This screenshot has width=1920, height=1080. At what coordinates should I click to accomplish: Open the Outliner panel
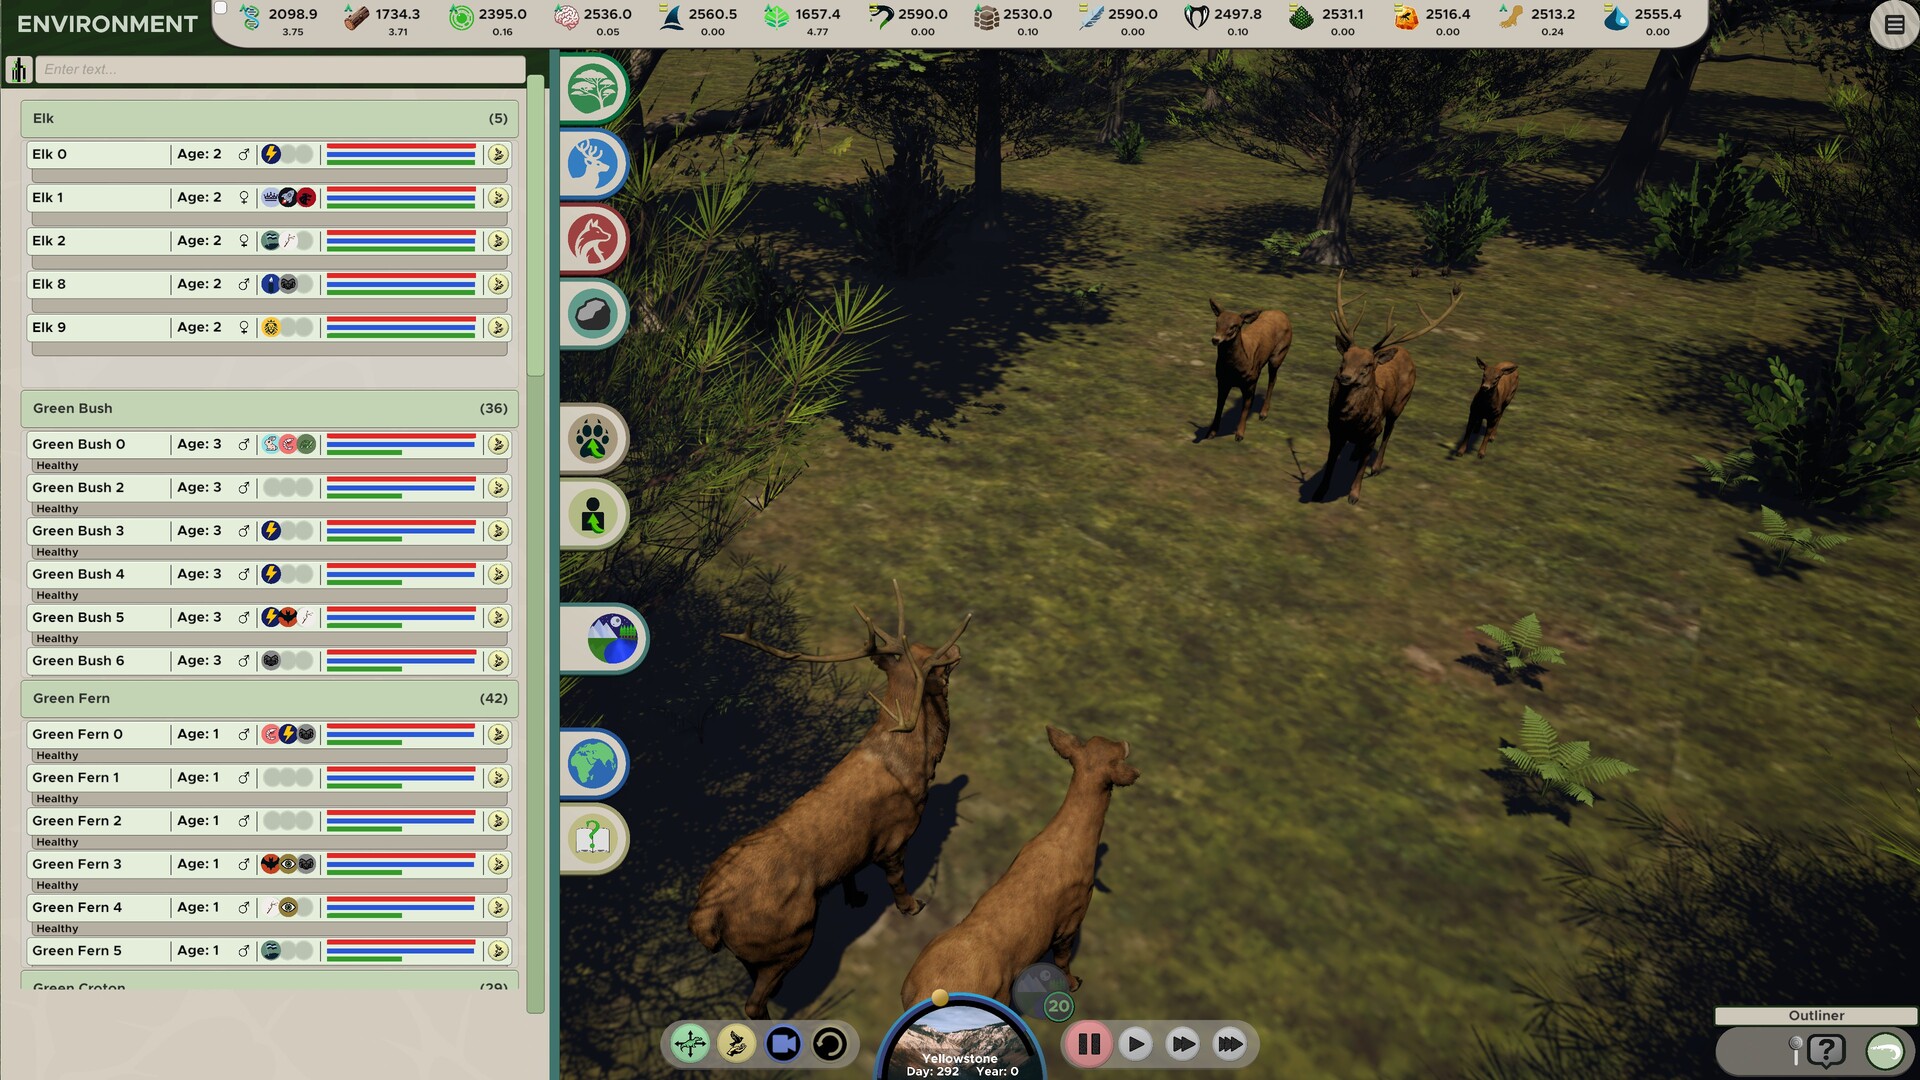tap(1816, 1015)
